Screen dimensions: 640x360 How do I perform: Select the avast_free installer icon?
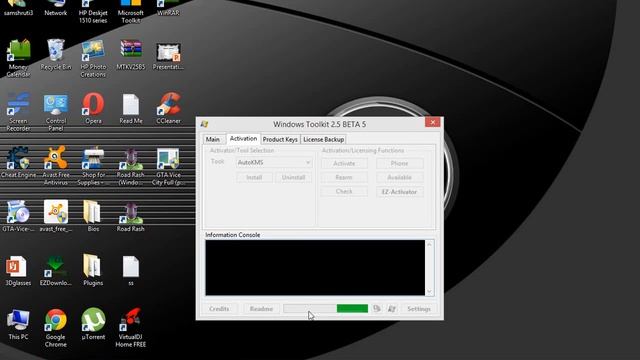click(56, 216)
